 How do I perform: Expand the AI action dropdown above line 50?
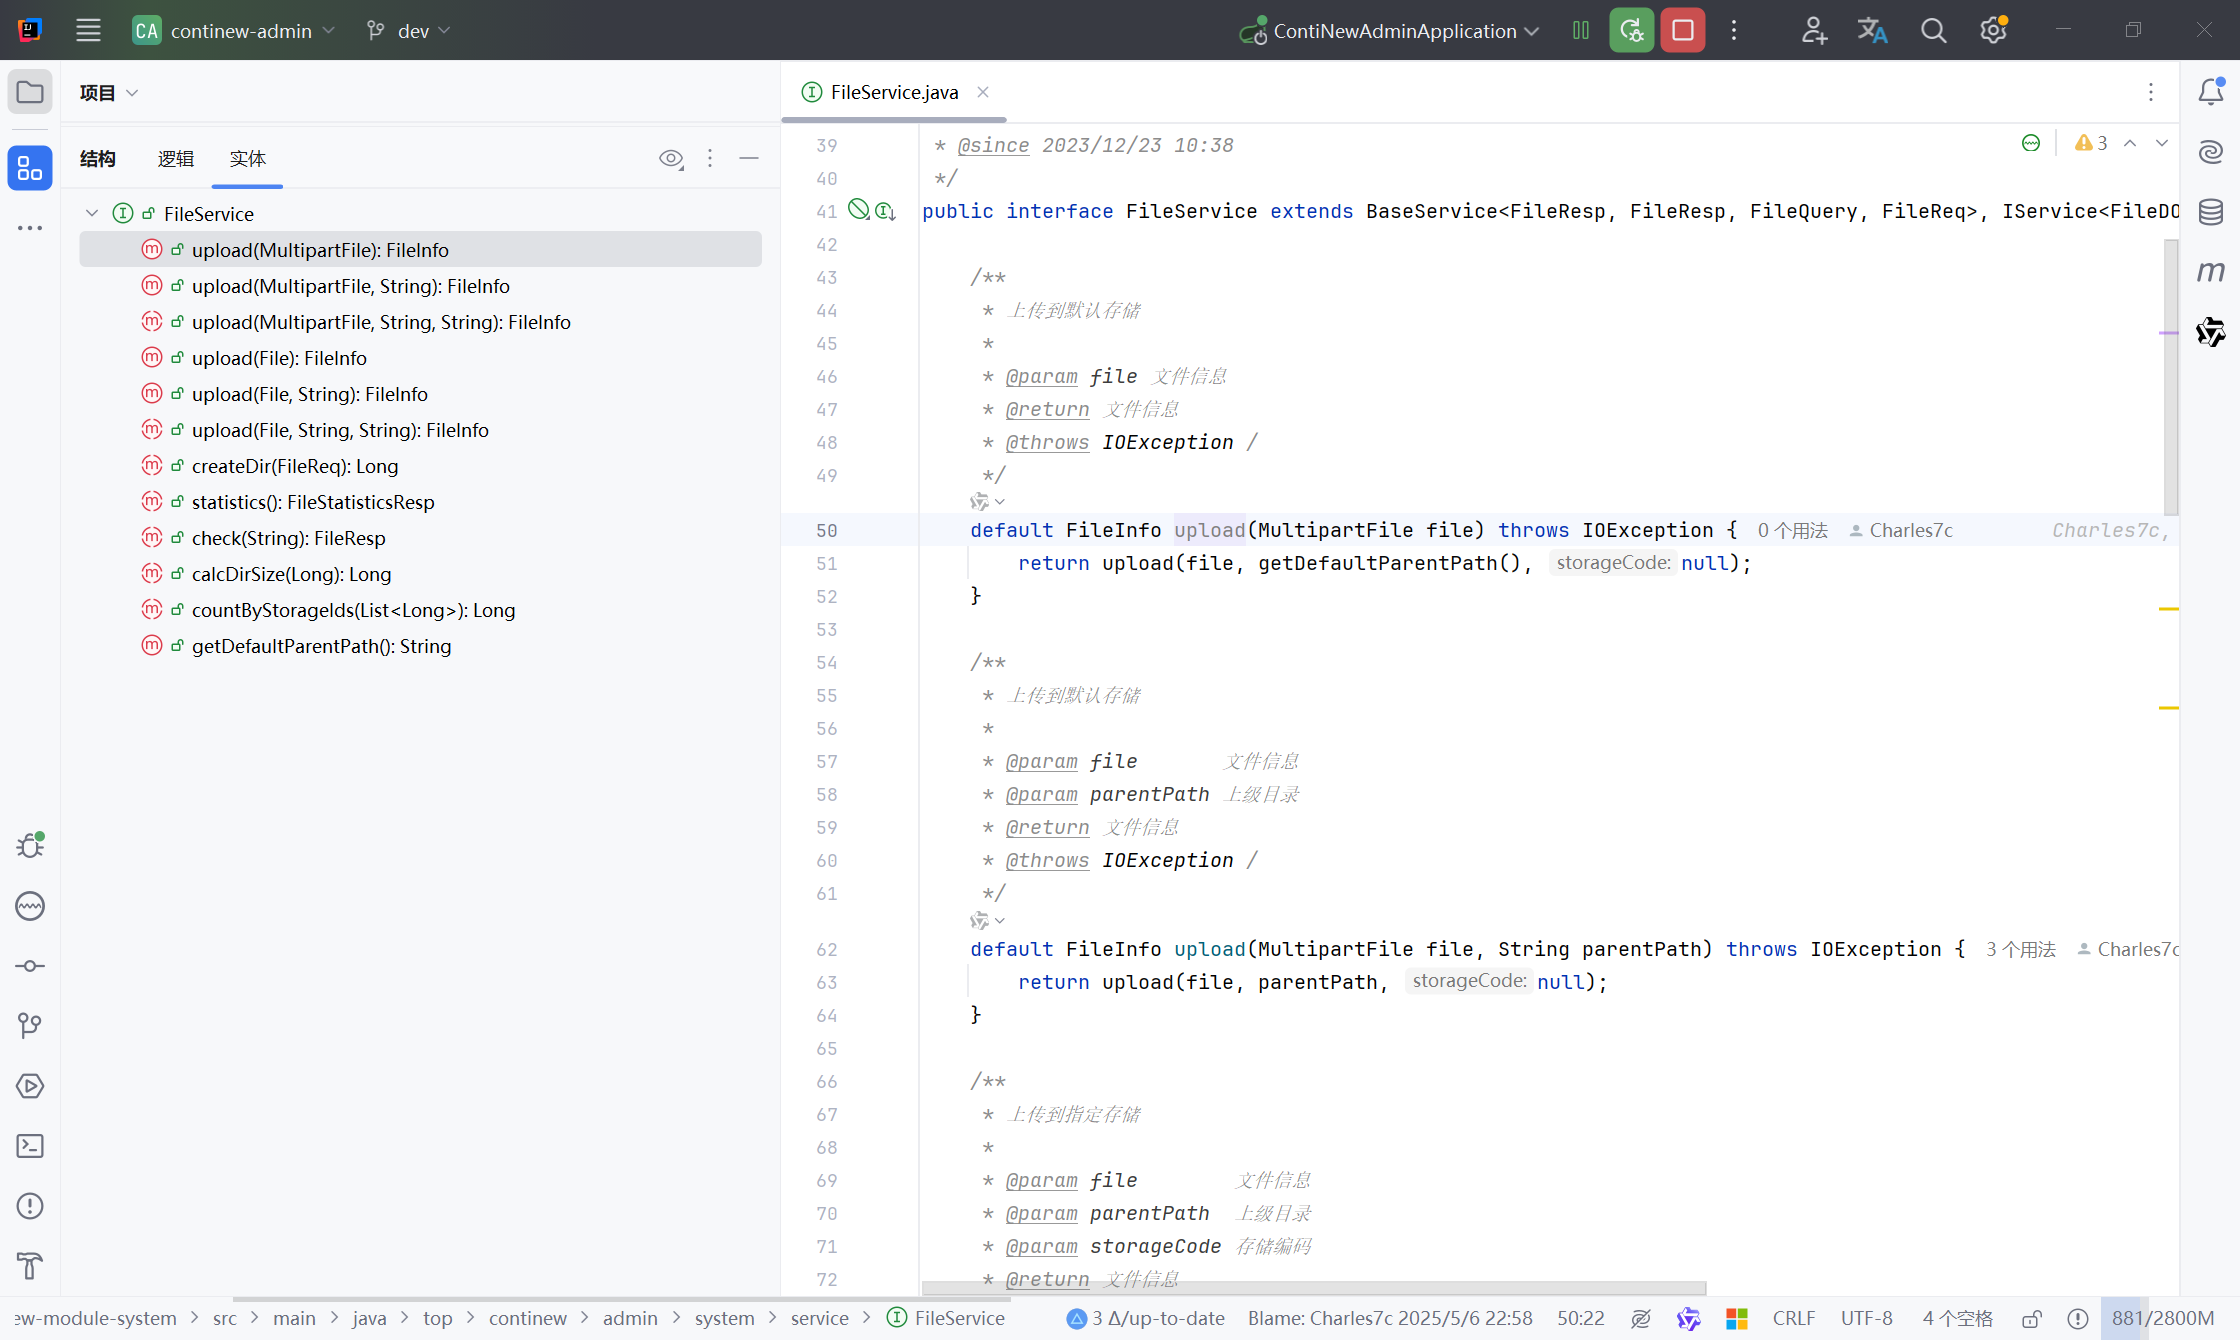(988, 501)
